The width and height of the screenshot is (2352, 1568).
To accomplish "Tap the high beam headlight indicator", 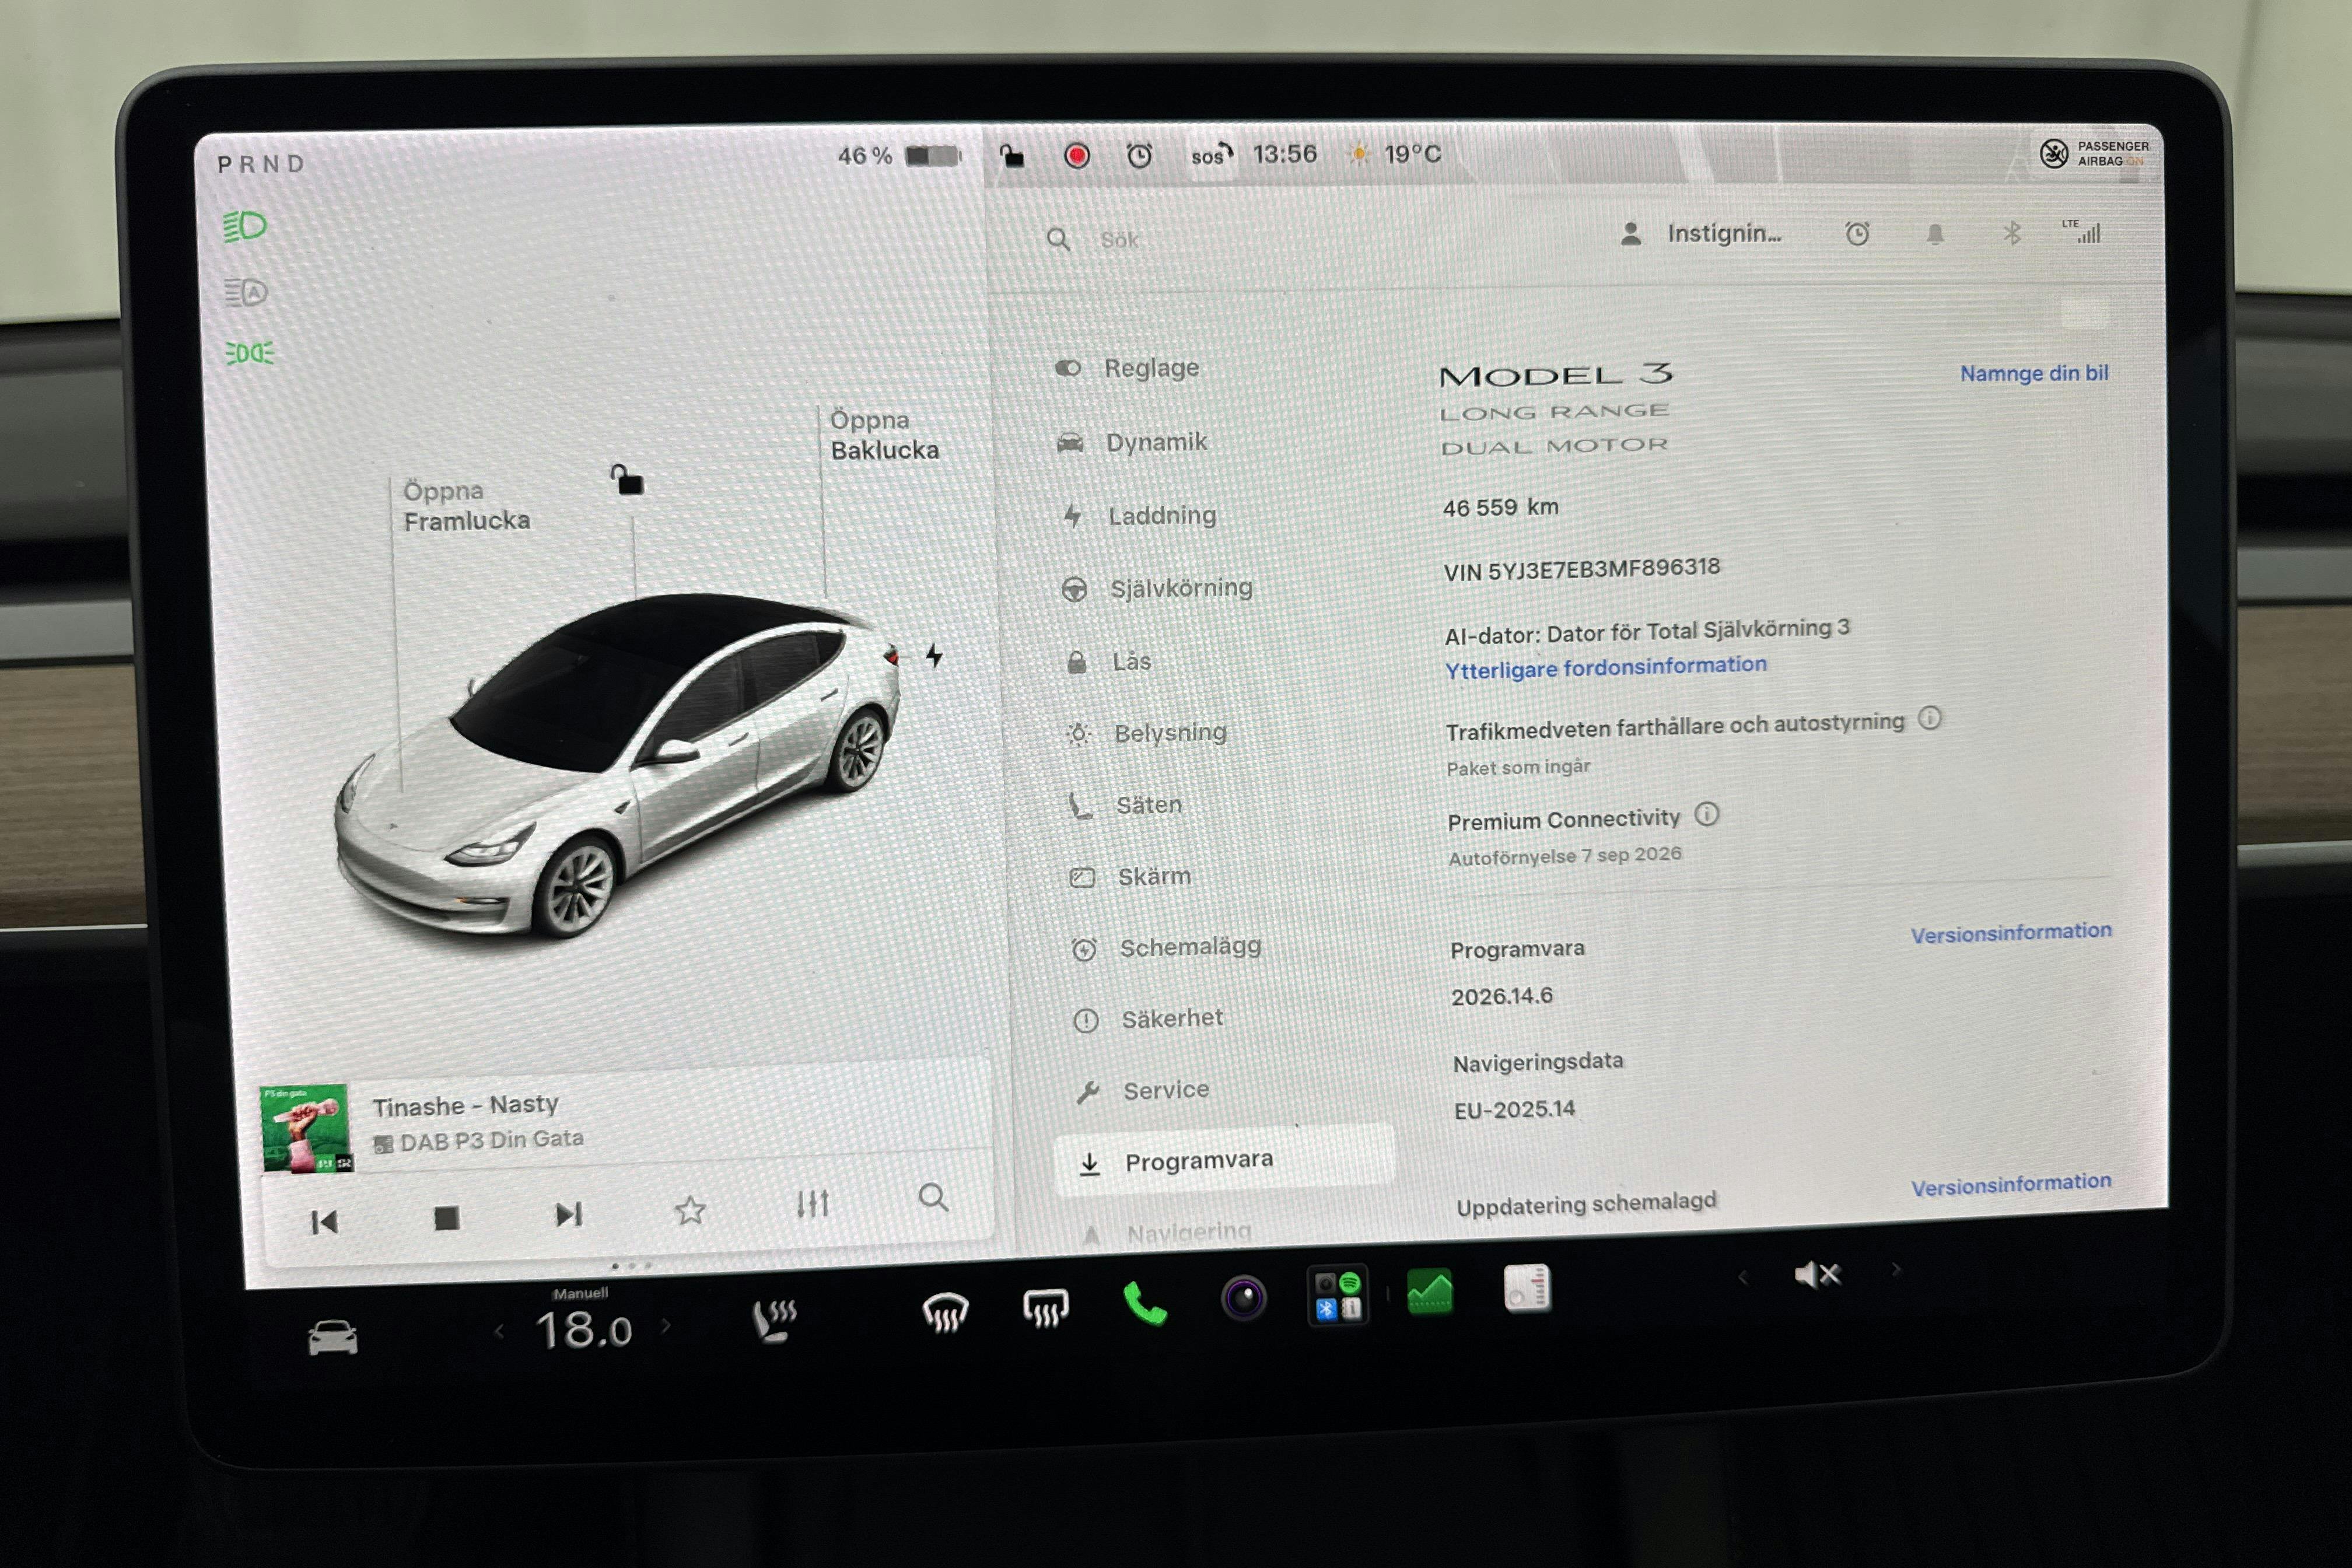I will (x=245, y=226).
